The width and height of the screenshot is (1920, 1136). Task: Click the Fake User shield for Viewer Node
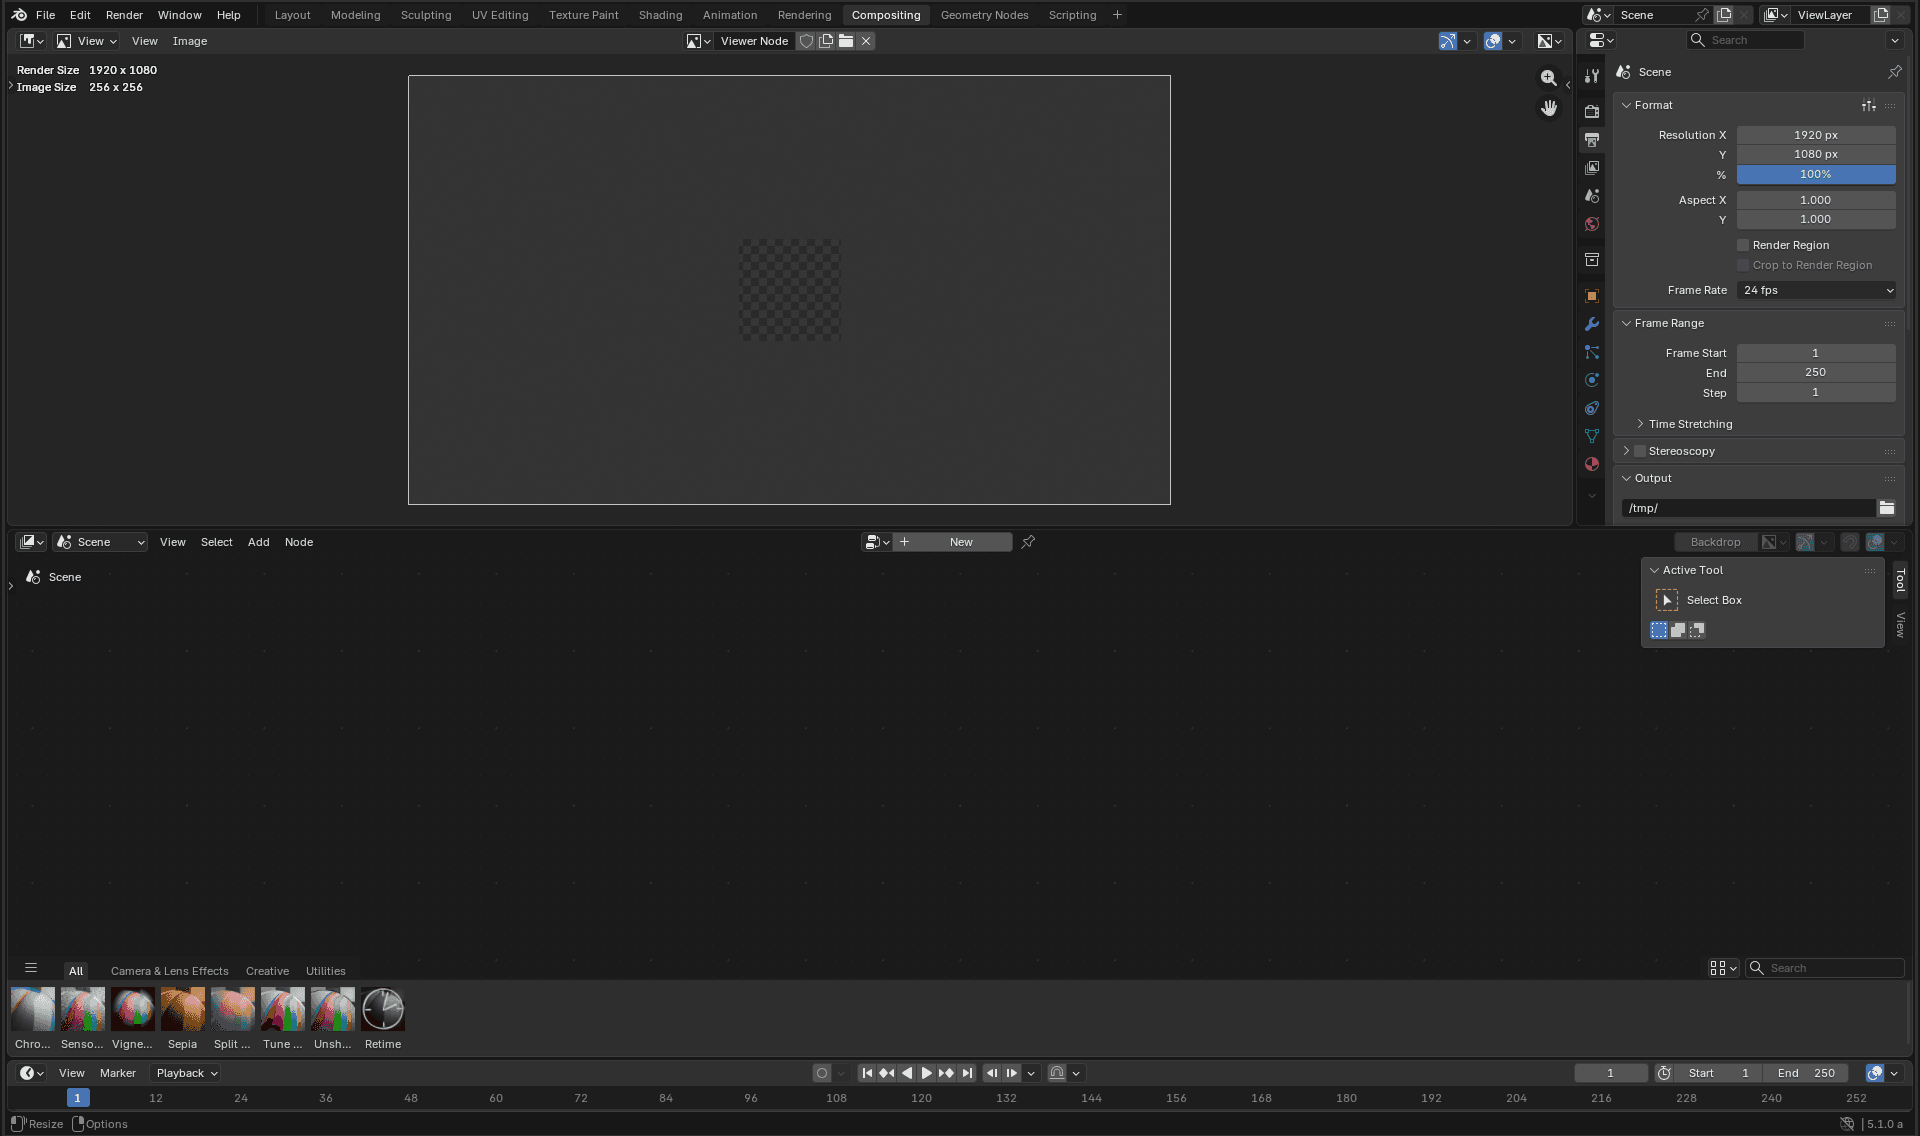click(806, 41)
